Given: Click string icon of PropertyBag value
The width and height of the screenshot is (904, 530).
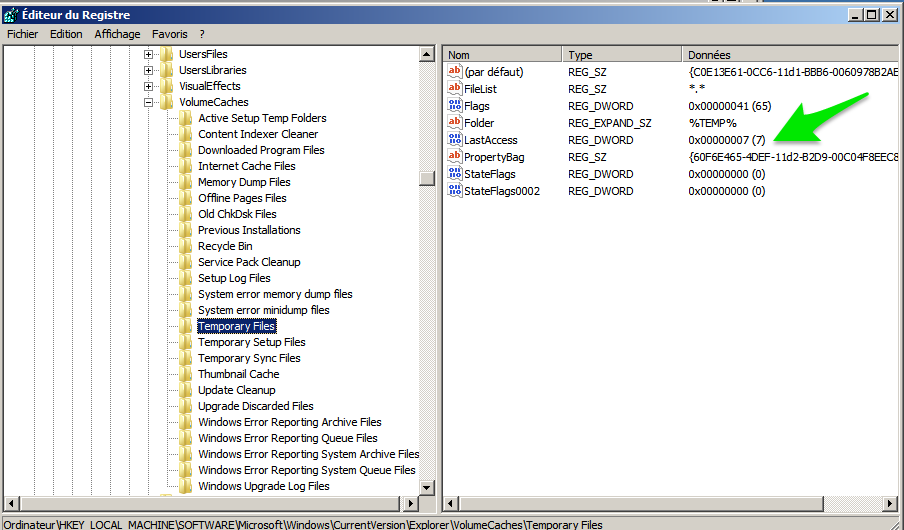Looking at the screenshot, I should [x=455, y=156].
